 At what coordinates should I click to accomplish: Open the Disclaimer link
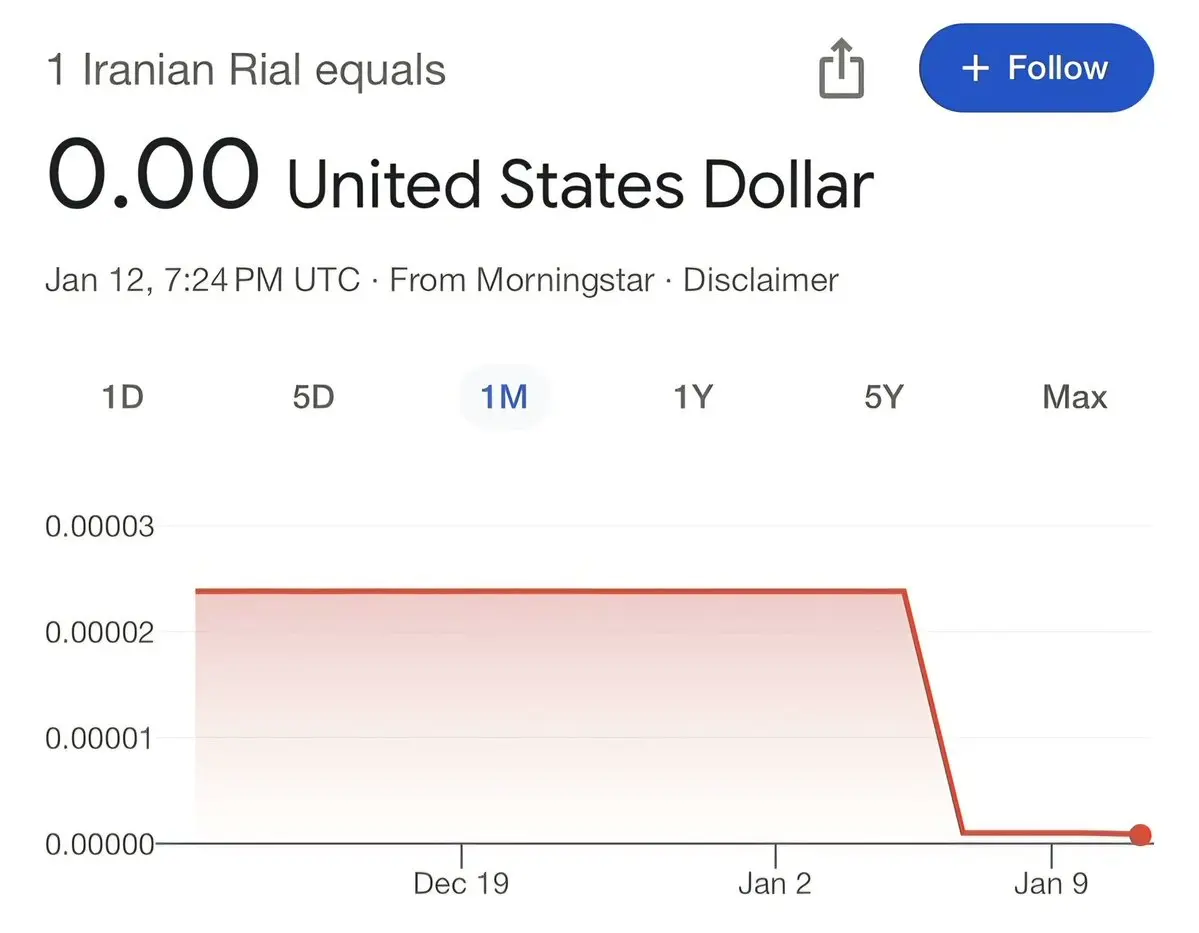pyautogui.click(x=760, y=280)
